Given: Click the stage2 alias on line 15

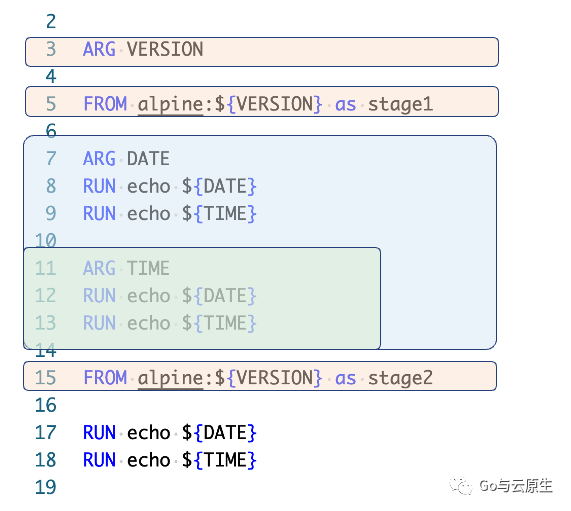Looking at the screenshot, I should (400, 378).
